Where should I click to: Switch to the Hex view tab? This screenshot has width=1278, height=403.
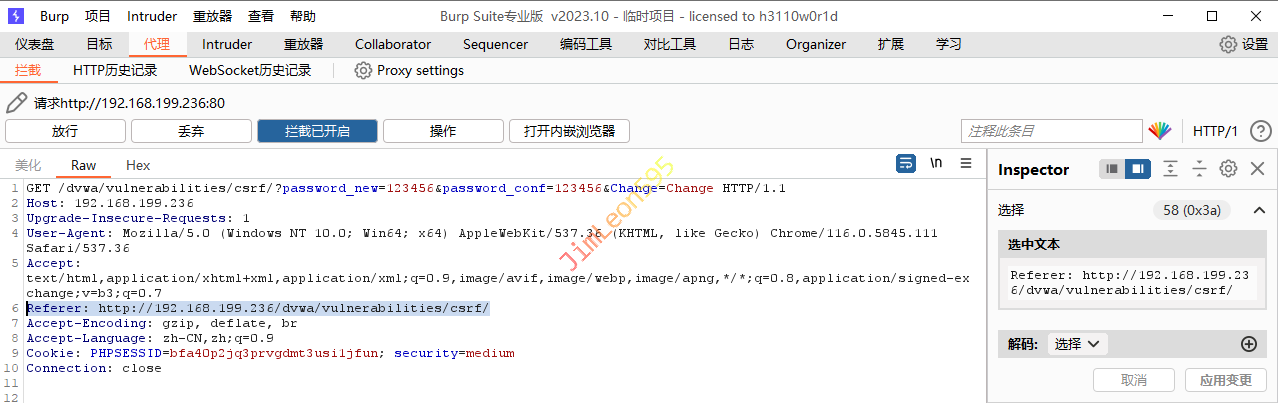pos(138,165)
